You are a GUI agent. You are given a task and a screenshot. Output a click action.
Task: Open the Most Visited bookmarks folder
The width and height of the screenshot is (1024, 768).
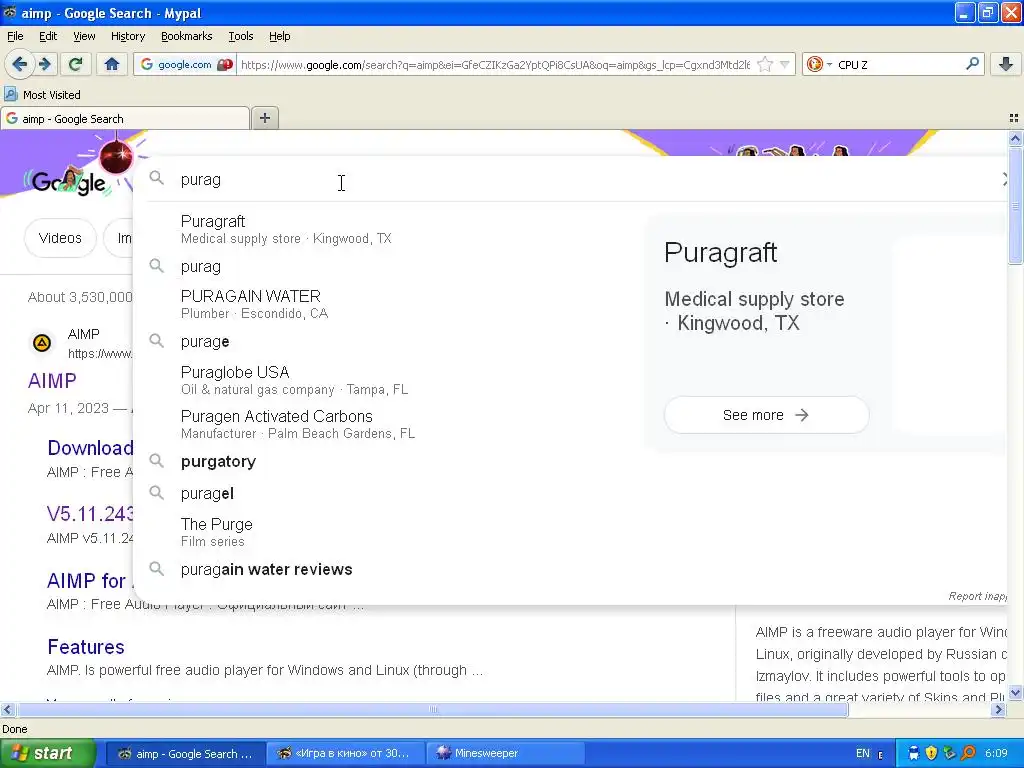pos(43,95)
